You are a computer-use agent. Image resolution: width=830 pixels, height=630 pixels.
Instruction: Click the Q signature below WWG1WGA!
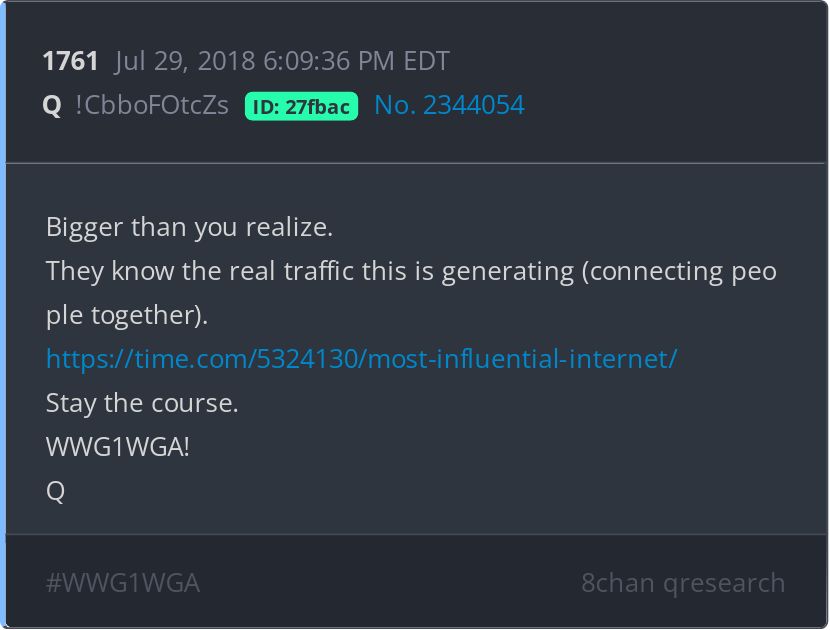click(x=56, y=491)
